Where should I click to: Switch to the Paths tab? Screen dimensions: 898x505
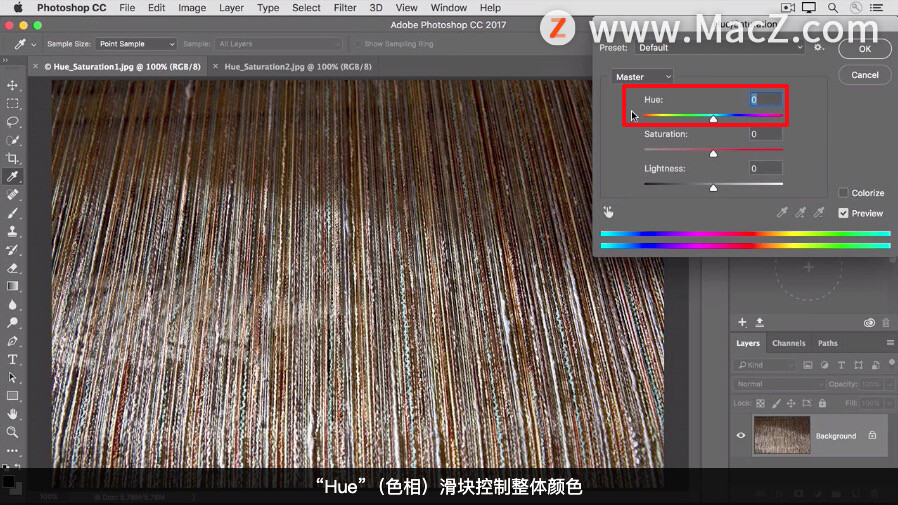click(828, 343)
